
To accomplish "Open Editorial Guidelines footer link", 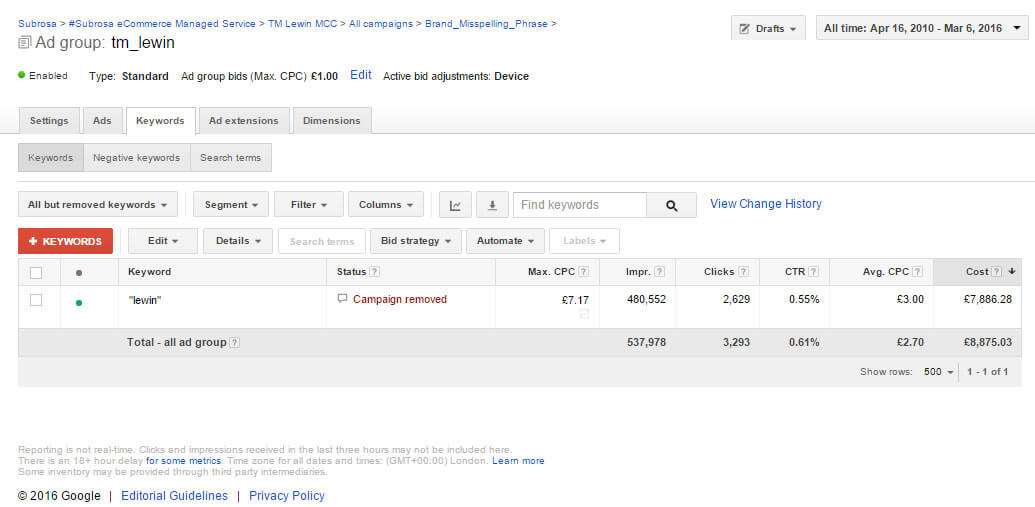I will point(174,496).
